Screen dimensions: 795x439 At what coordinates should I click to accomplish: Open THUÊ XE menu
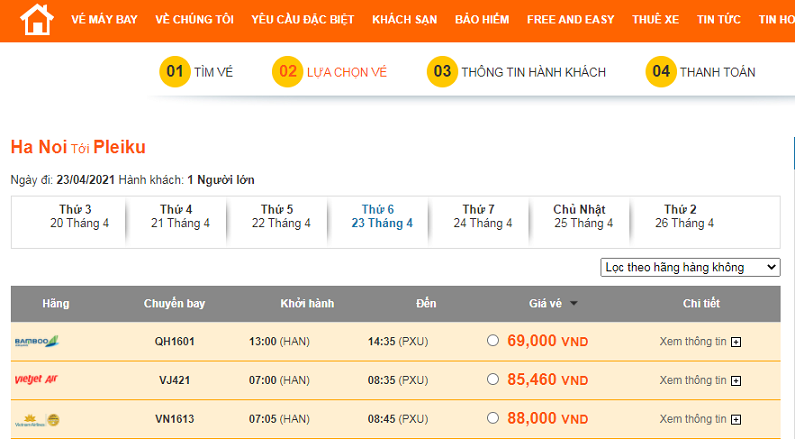coord(656,20)
